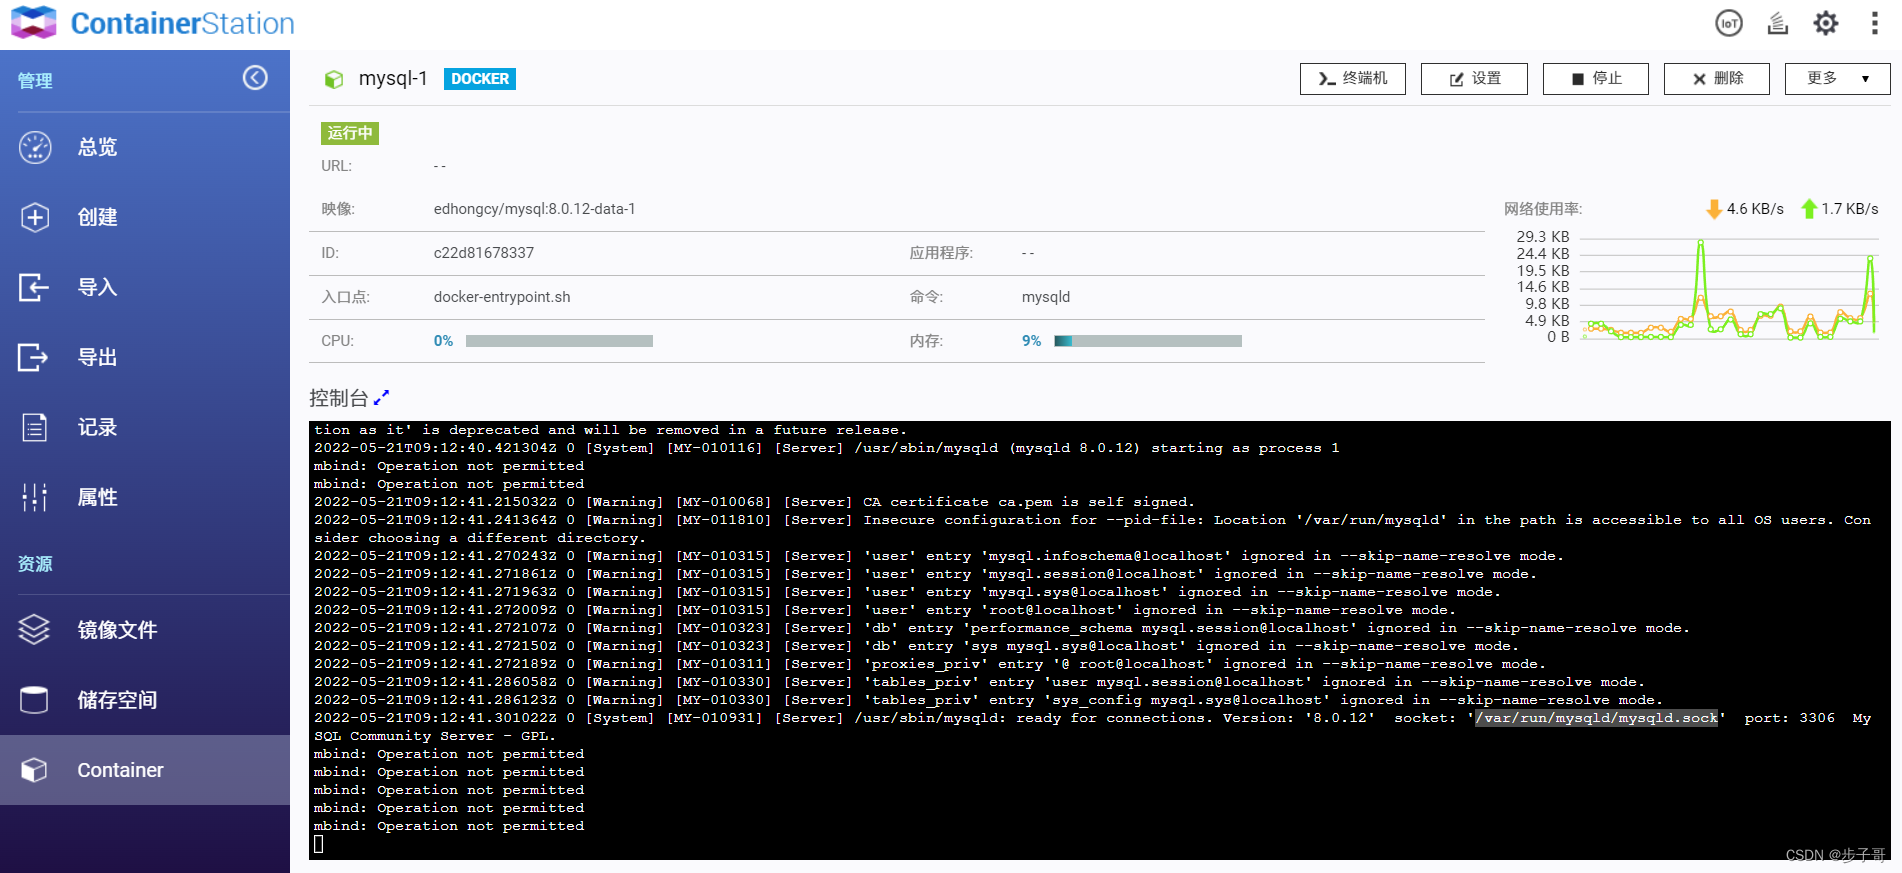
Task: Click the 运行中 status badge
Action: click(x=350, y=133)
